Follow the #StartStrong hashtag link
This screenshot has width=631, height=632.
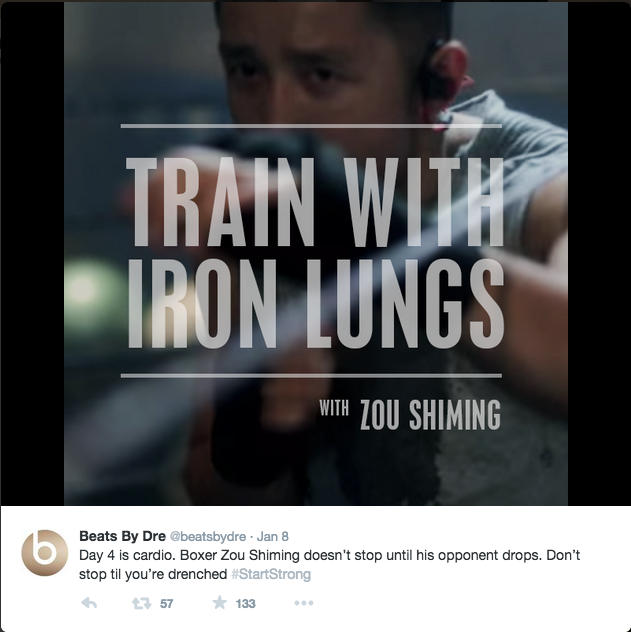(x=271, y=574)
